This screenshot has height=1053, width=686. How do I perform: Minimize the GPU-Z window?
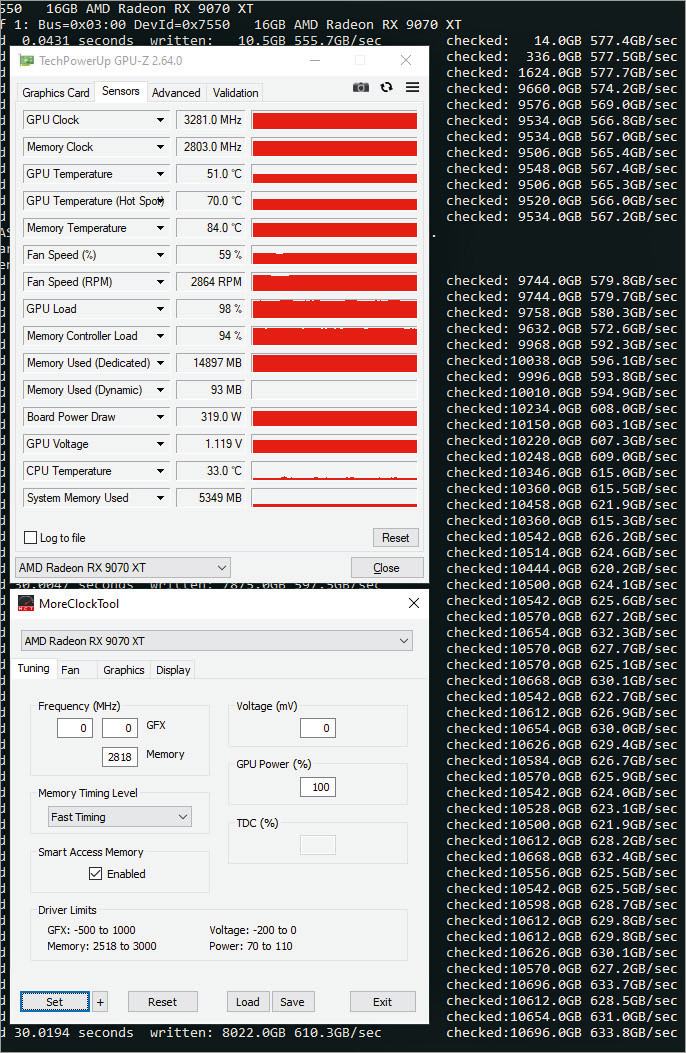[x=315, y=60]
